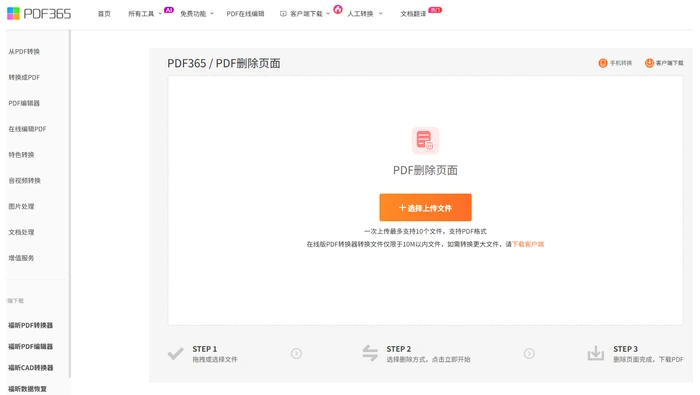Open the 福昕数据恢复 download link
This screenshot has width=700, height=395.
tap(27, 389)
